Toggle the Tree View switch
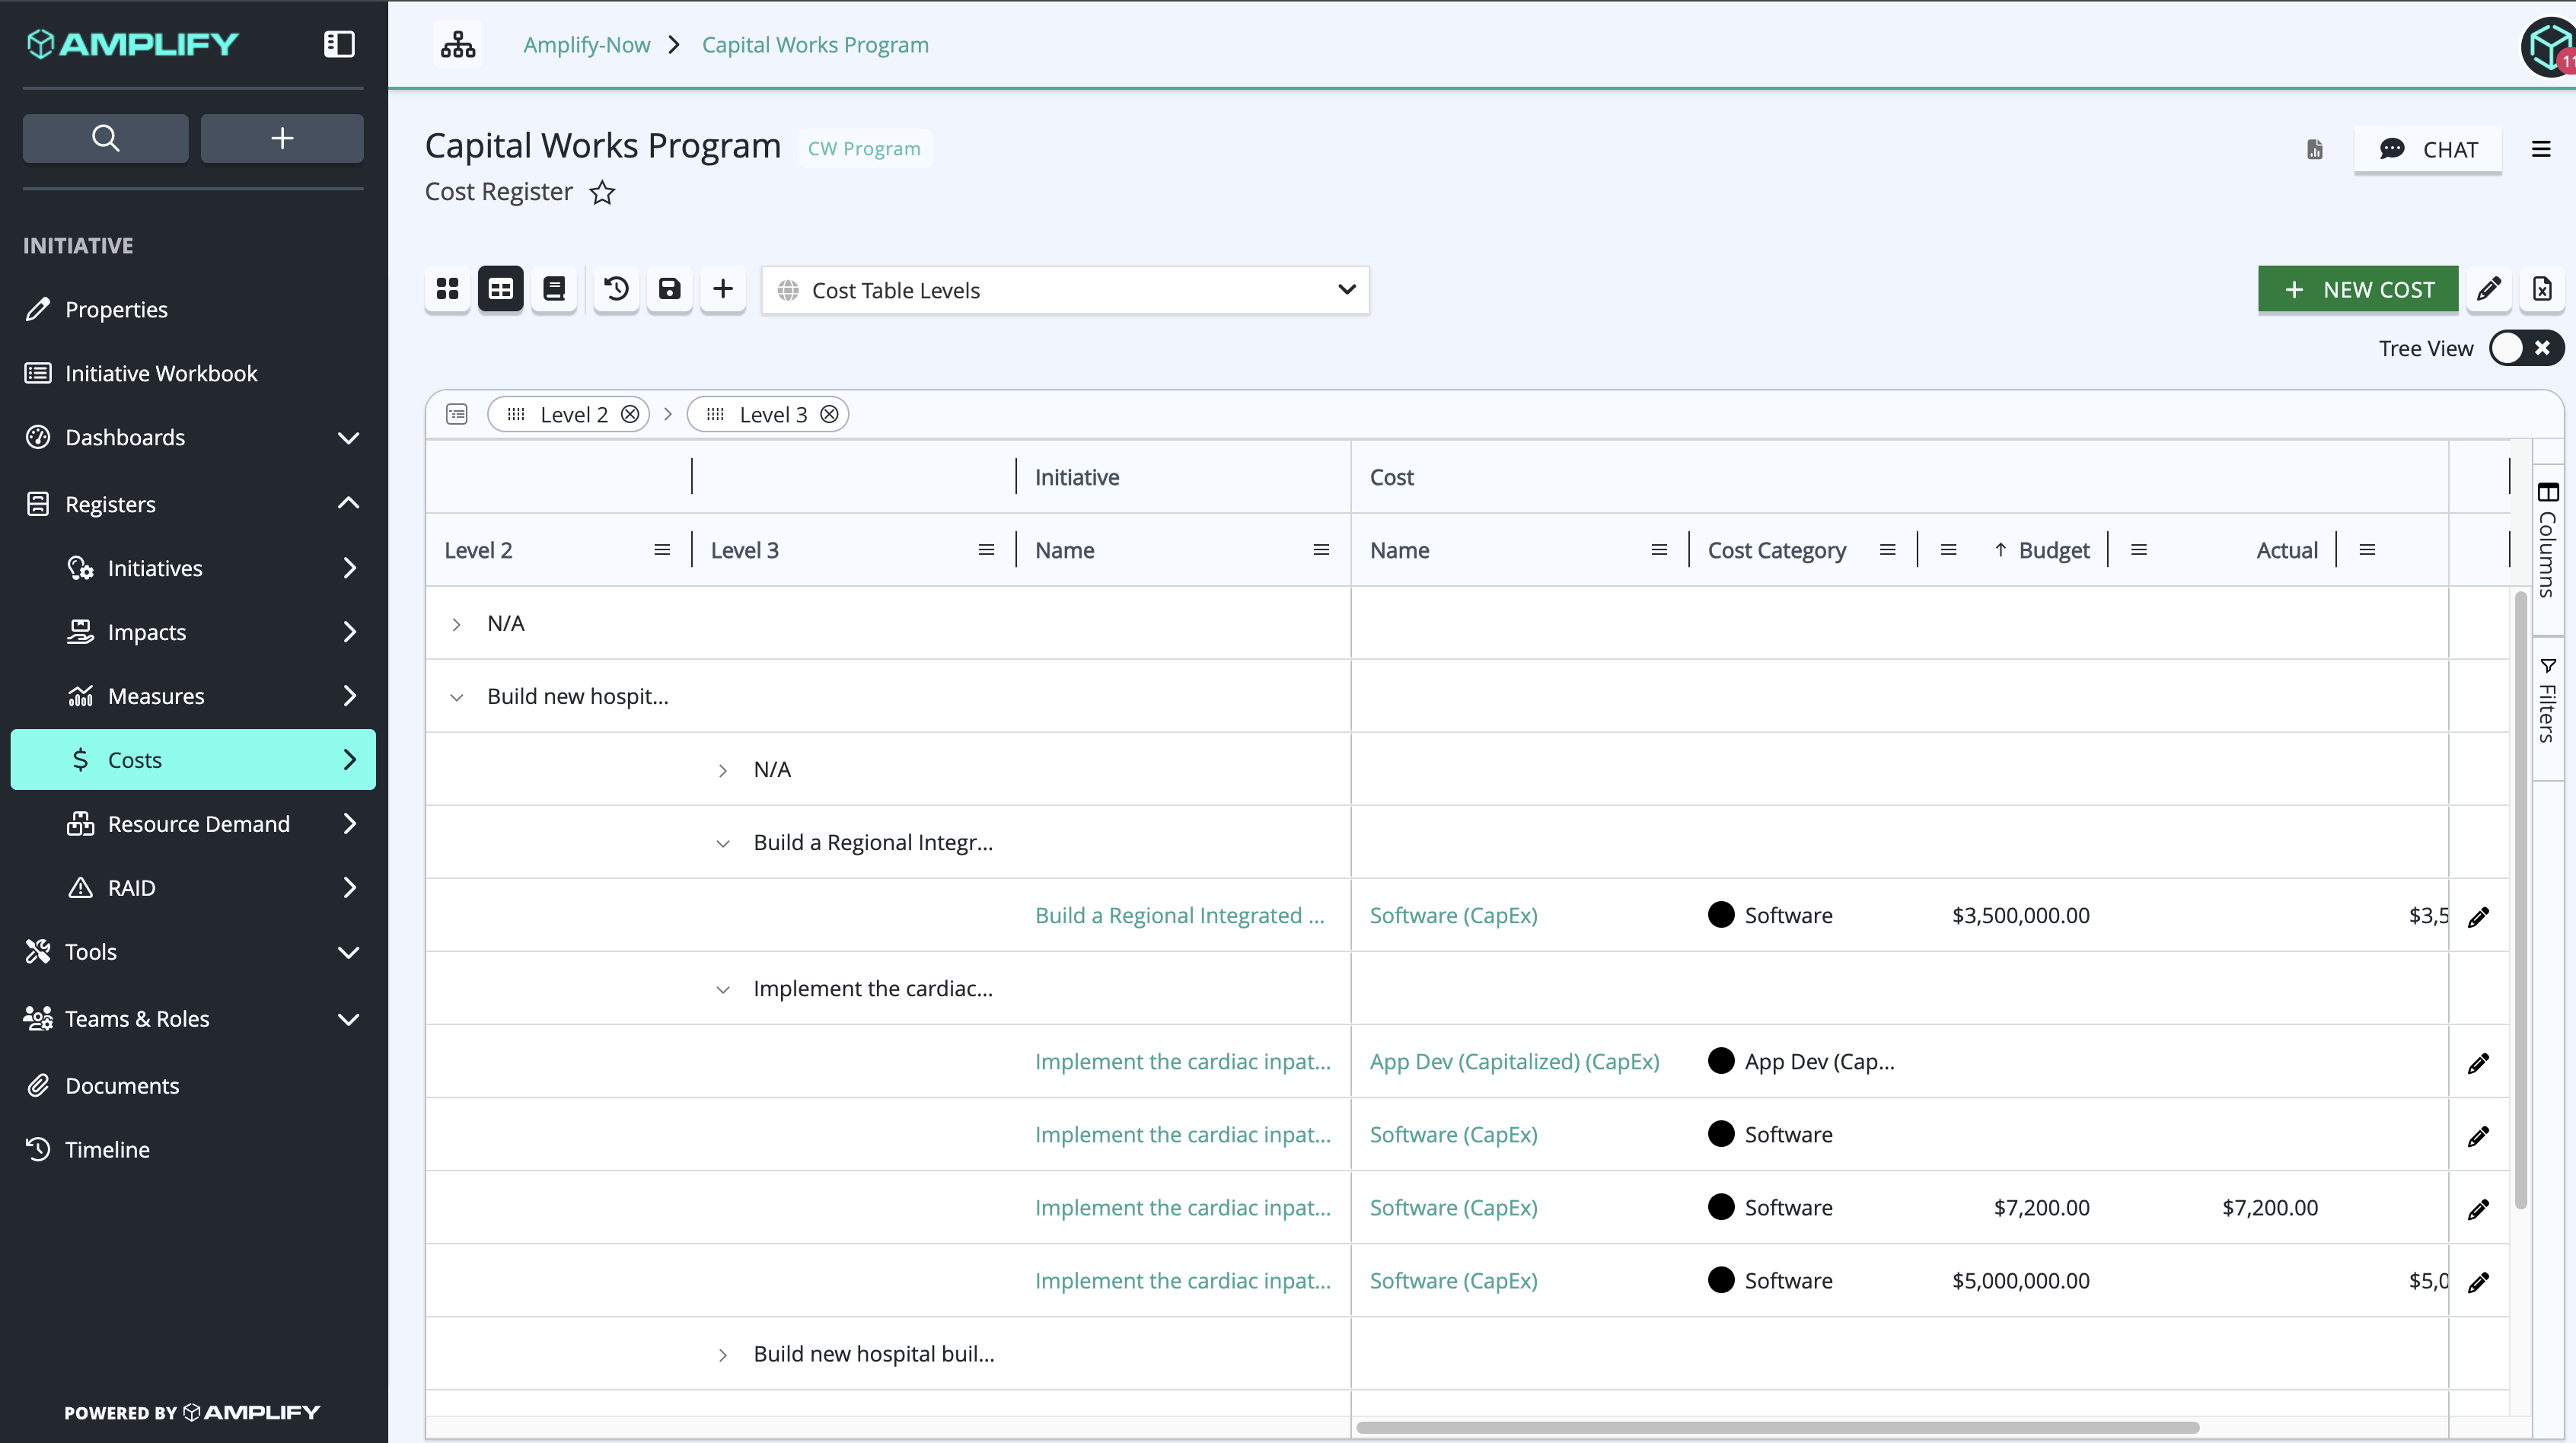Screen dimensions: 2576x1443 click(2526, 348)
